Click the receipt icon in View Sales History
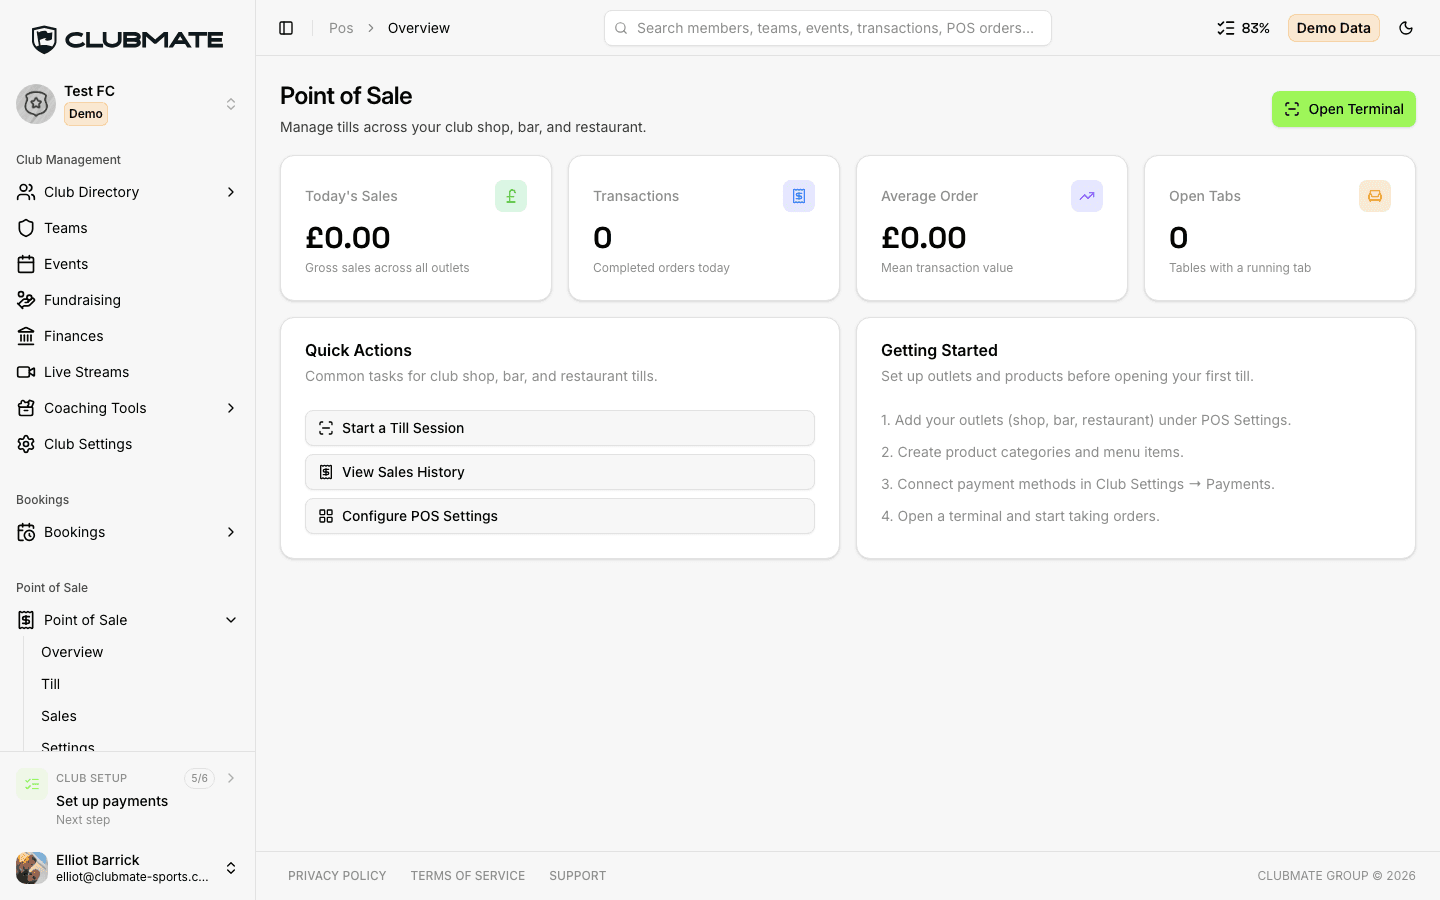Image resolution: width=1440 pixels, height=900 pixels. 326,472
